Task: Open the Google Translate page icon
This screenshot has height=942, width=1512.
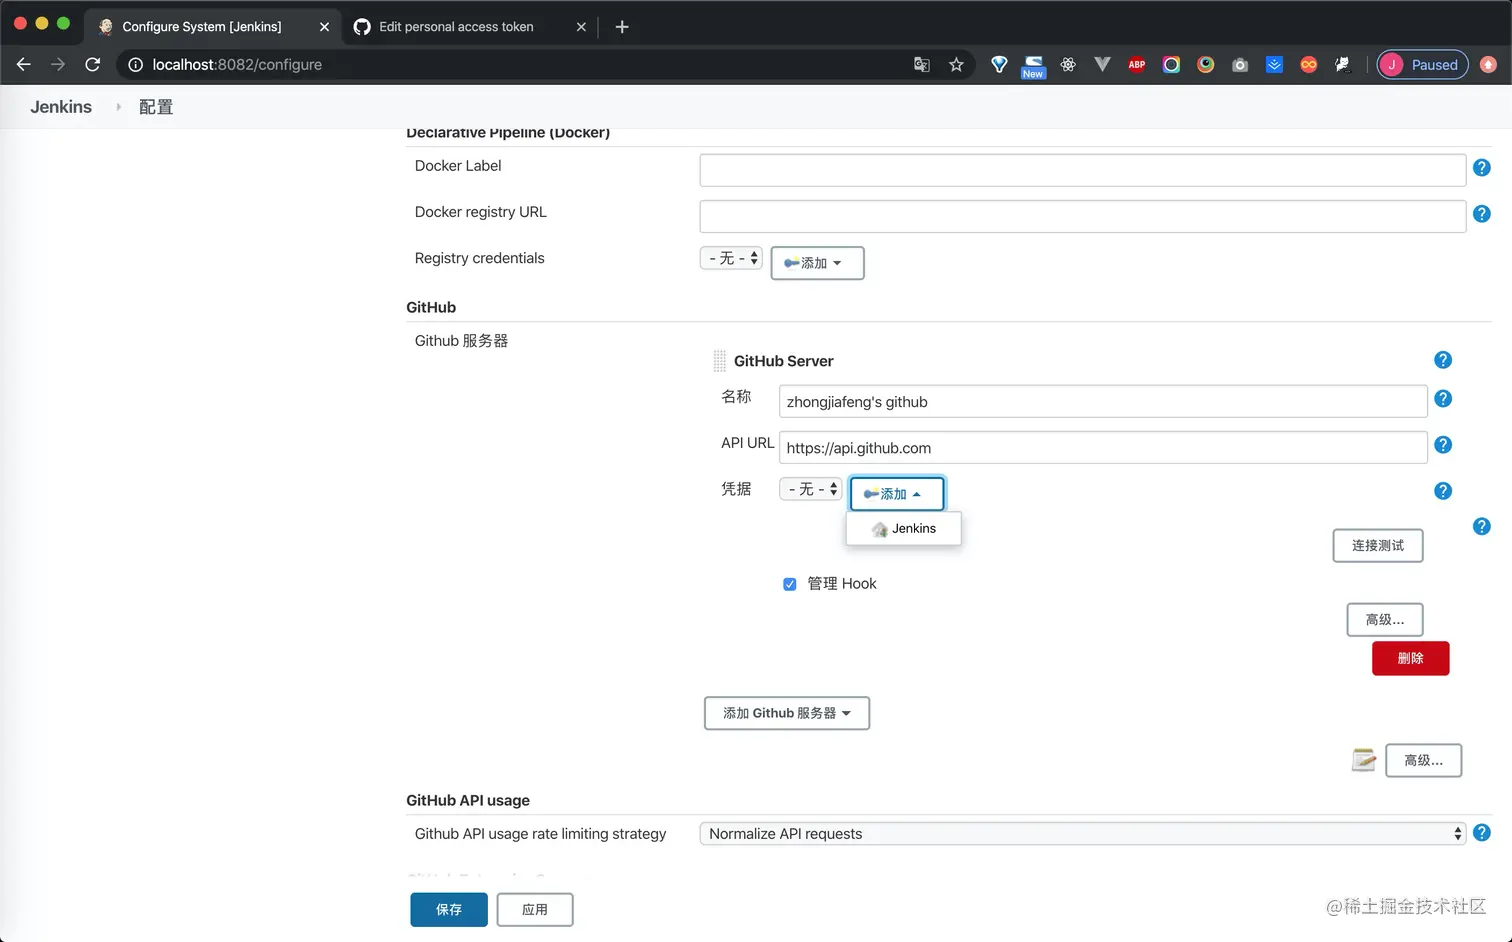Action: (x=922, y=65)
